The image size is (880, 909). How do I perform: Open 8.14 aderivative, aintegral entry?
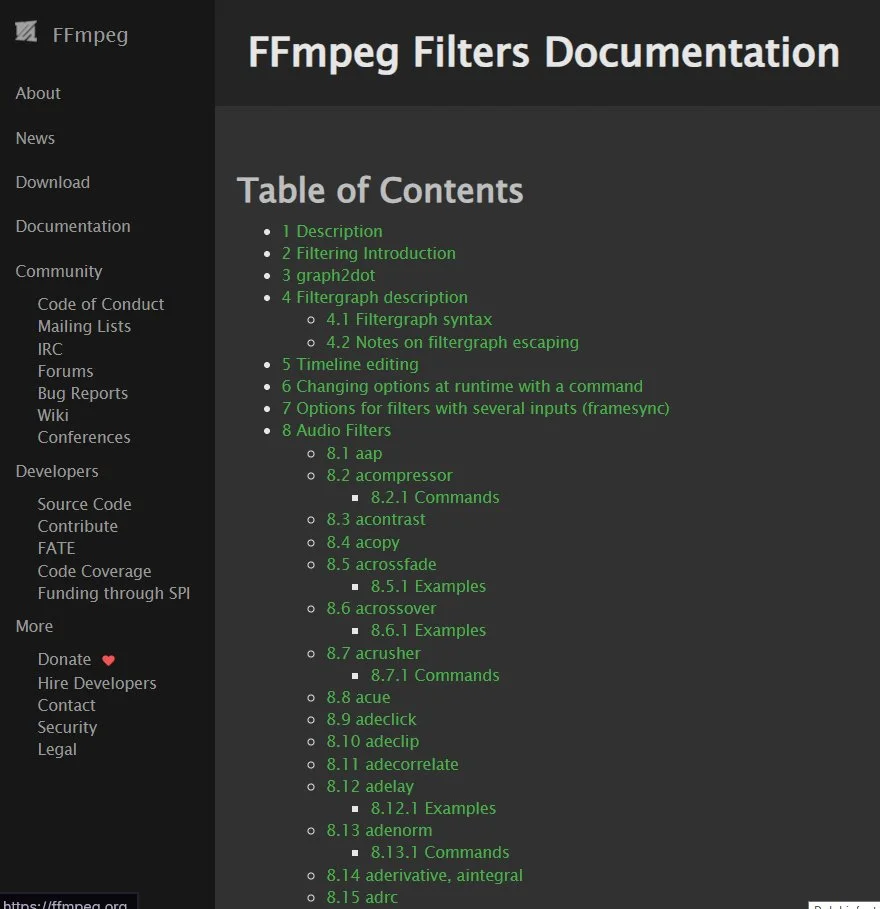coord(425,875)
